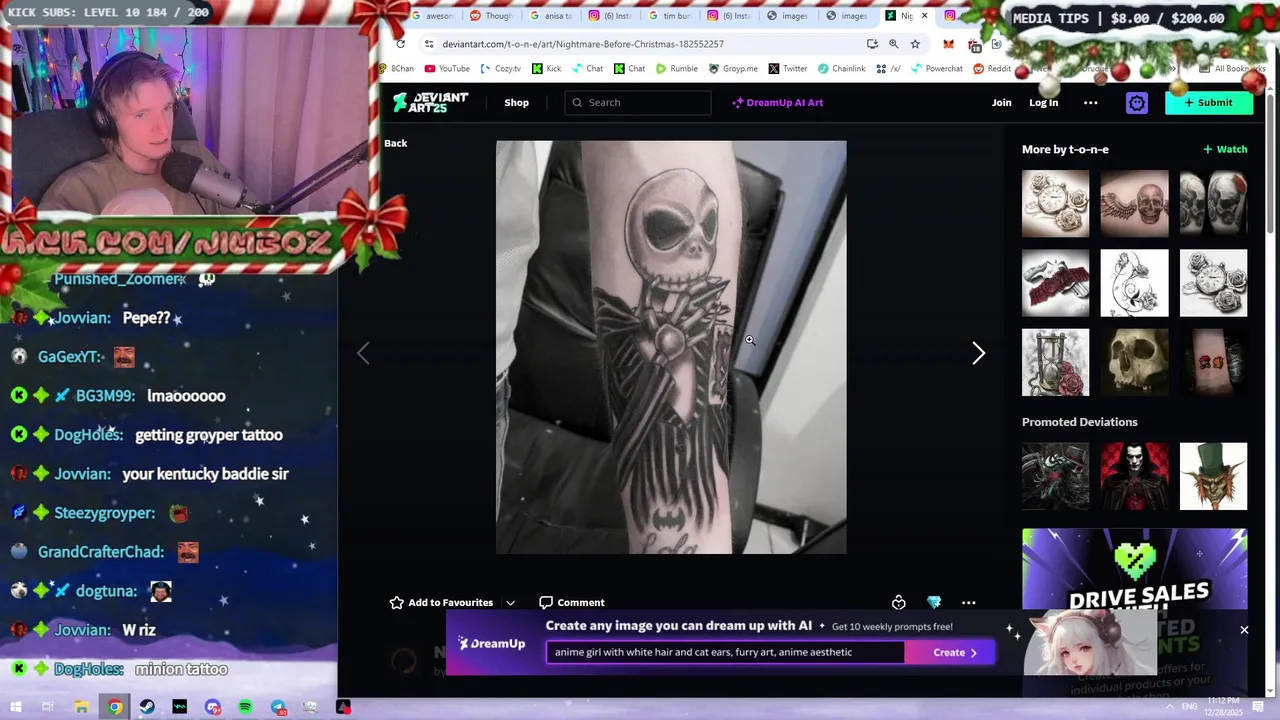Open the Cozy.tv bookmark
This screenshot has width=1280, height=720.
pyautogui.click(x=500, y=69)
